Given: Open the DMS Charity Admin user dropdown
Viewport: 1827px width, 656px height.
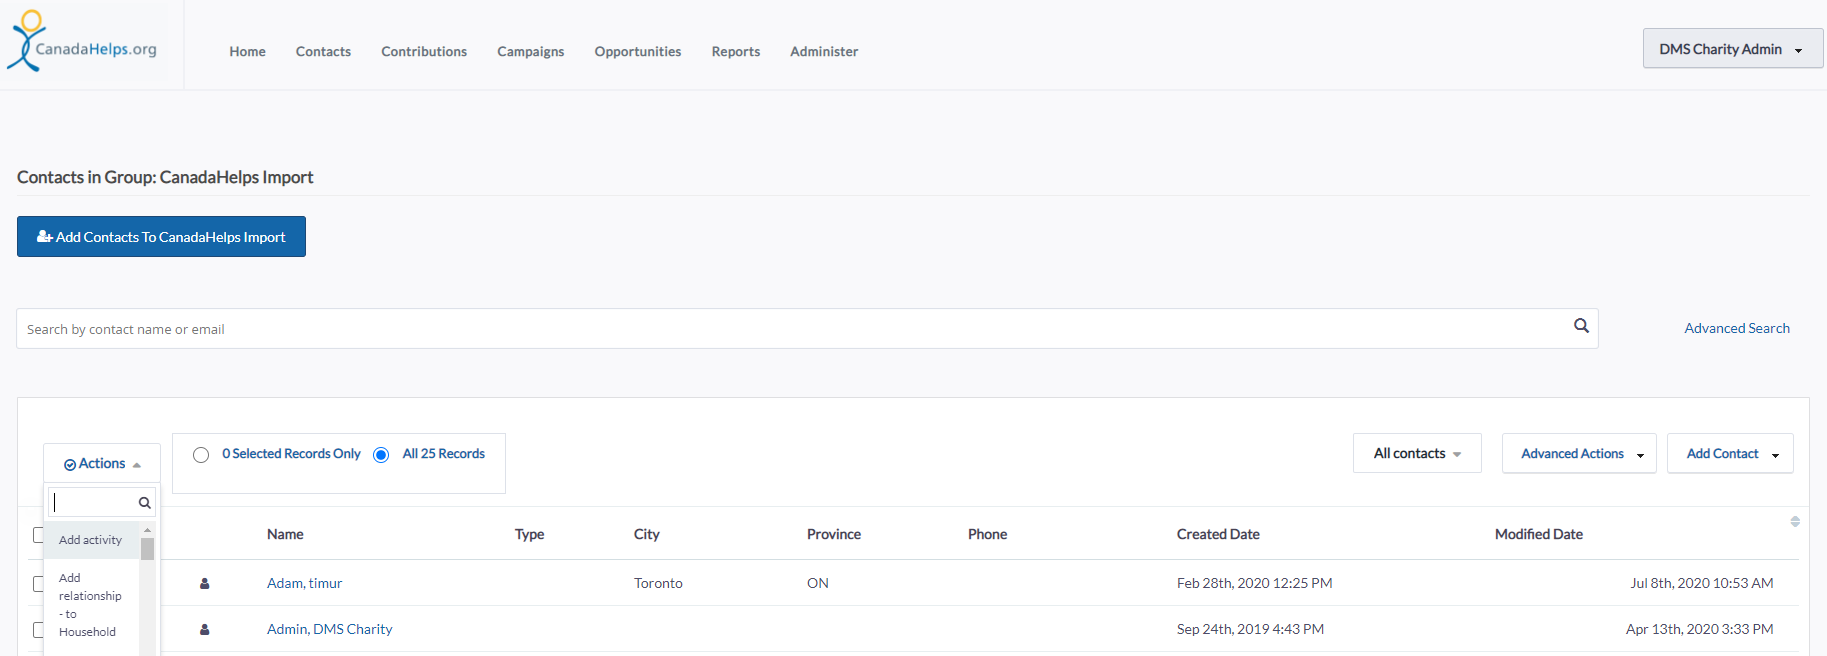Looking at the screenshot, I should [1732, 49].
